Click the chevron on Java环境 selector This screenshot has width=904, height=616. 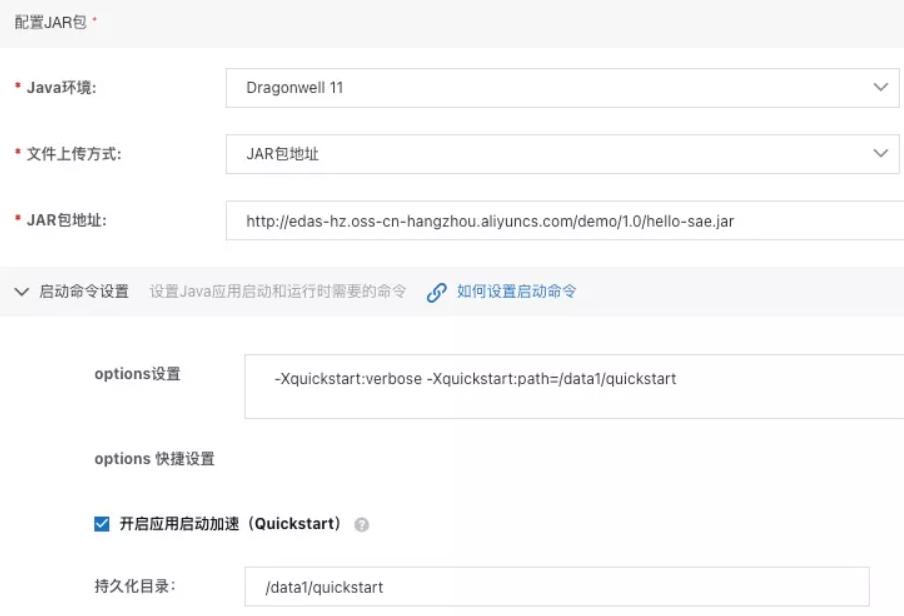coord(879,87)
